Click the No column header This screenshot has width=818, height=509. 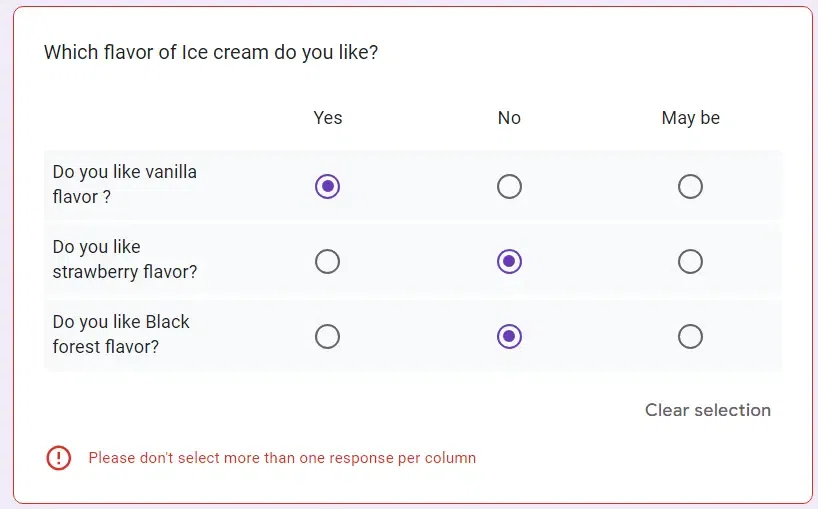pos(509,118)
